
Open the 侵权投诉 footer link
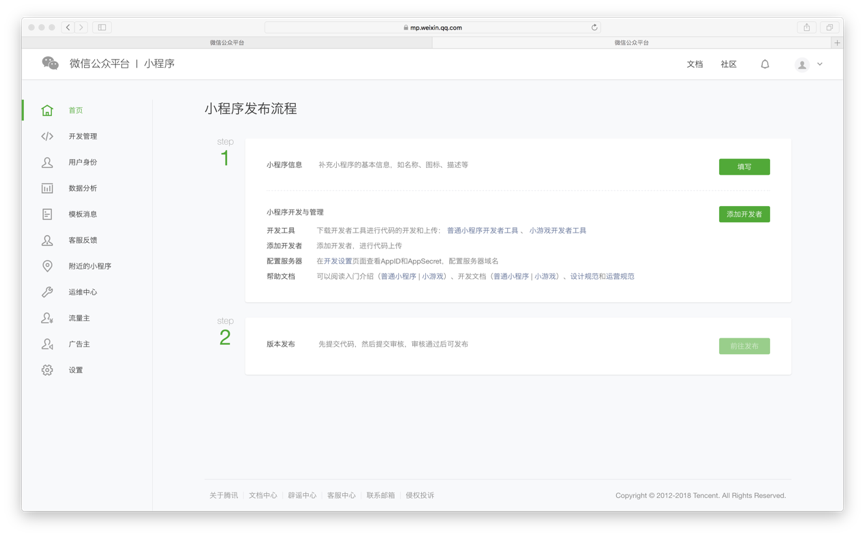click(420, 495)
